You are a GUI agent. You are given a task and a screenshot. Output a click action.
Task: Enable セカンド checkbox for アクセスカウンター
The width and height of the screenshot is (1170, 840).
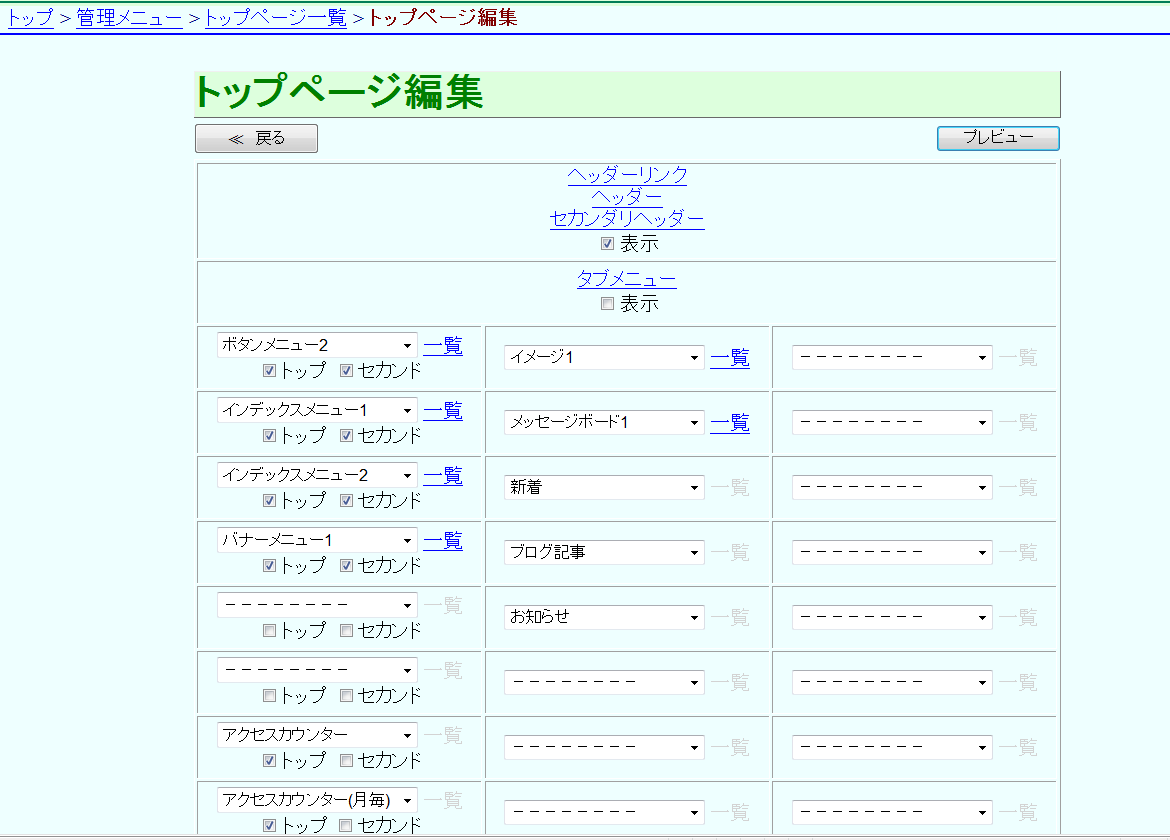[346, 760]
